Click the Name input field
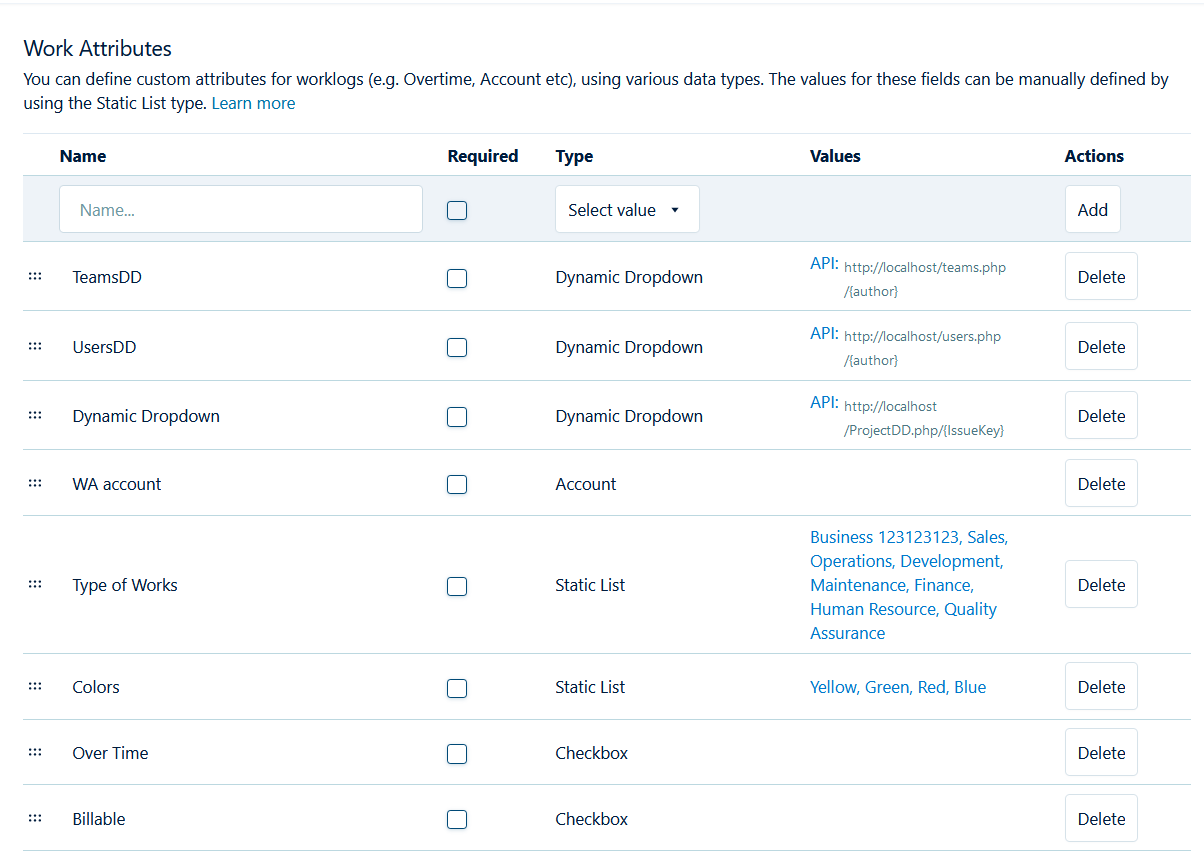The width and height of the screenshot is (1204, 868). (x=241, y=210)
